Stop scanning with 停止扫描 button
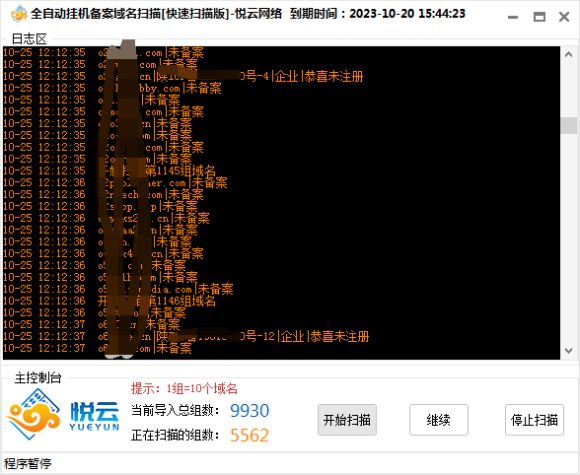580x475 pixels. tap(535, 420)
